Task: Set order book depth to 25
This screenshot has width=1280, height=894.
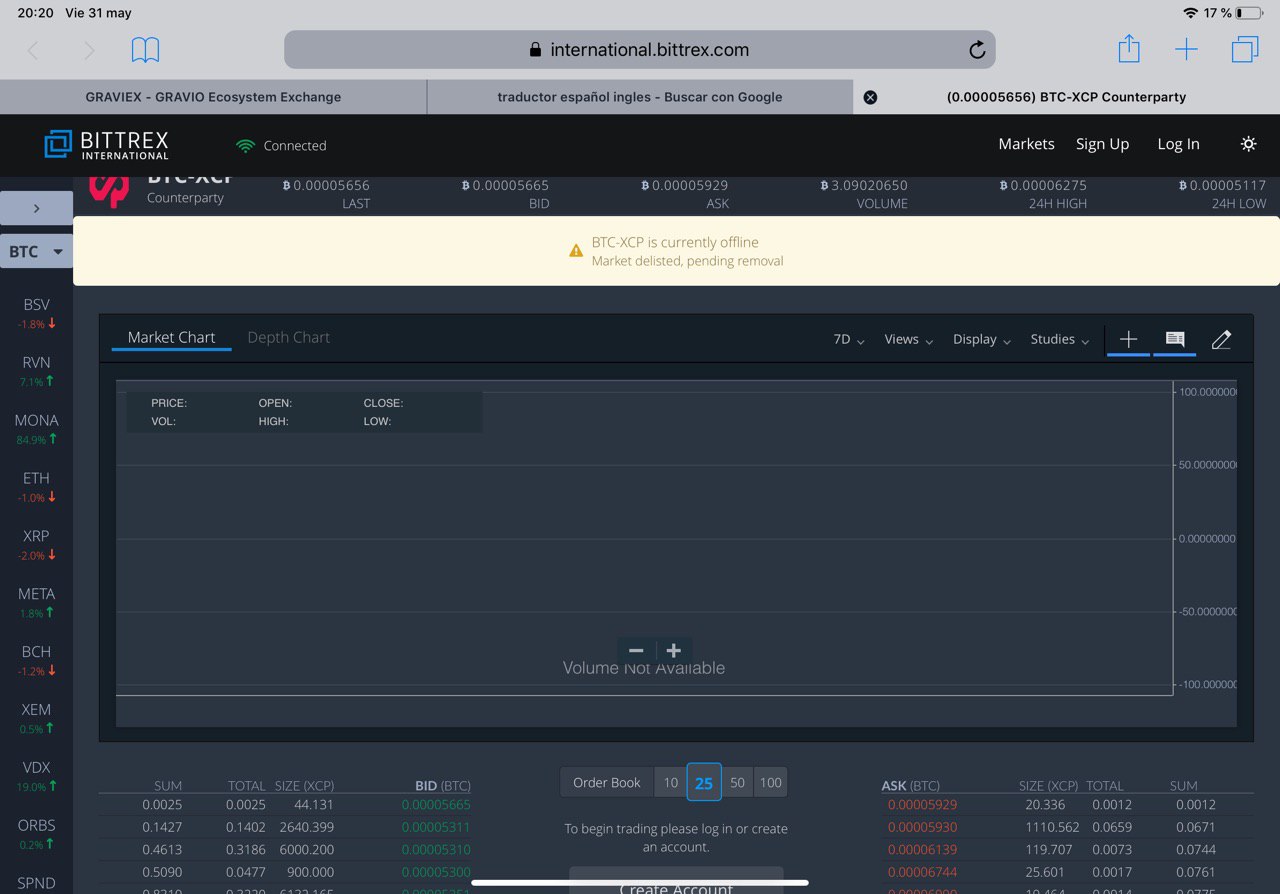Action: click(x=704, y=783)
